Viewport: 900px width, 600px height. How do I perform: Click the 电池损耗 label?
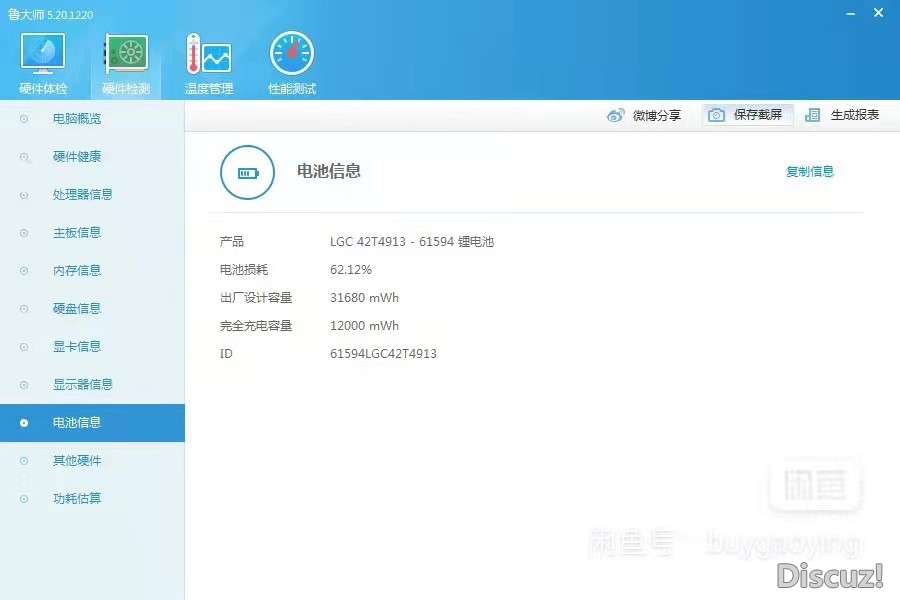(x=243, y=270)
